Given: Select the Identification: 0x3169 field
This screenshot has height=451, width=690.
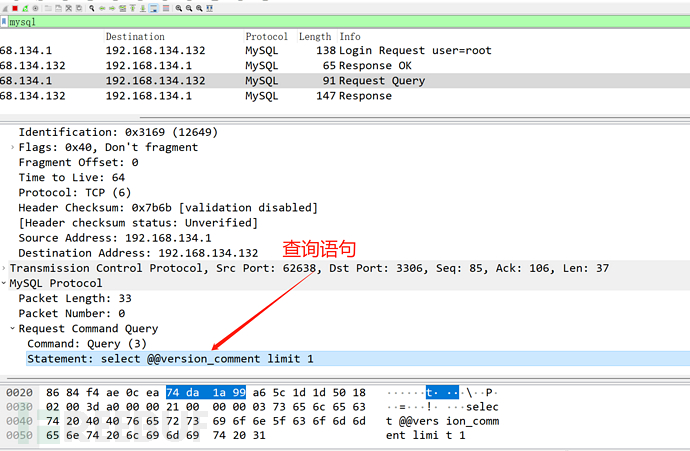Looking at the screenshot, I should (x=118, y=132).
